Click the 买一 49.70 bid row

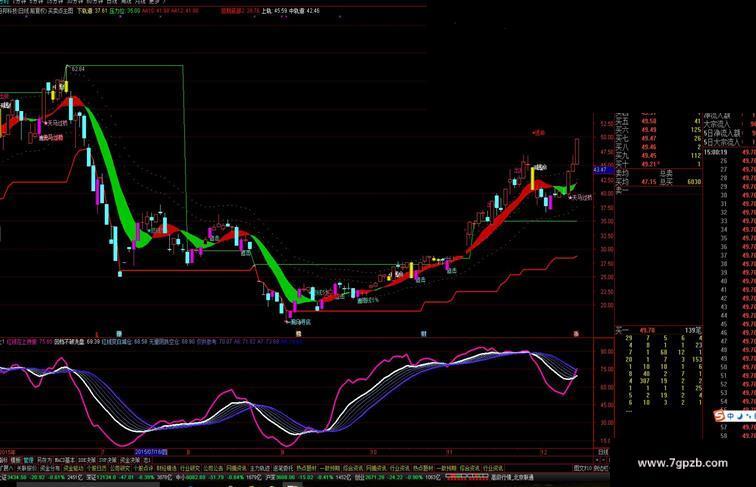(x=659, y=330)
